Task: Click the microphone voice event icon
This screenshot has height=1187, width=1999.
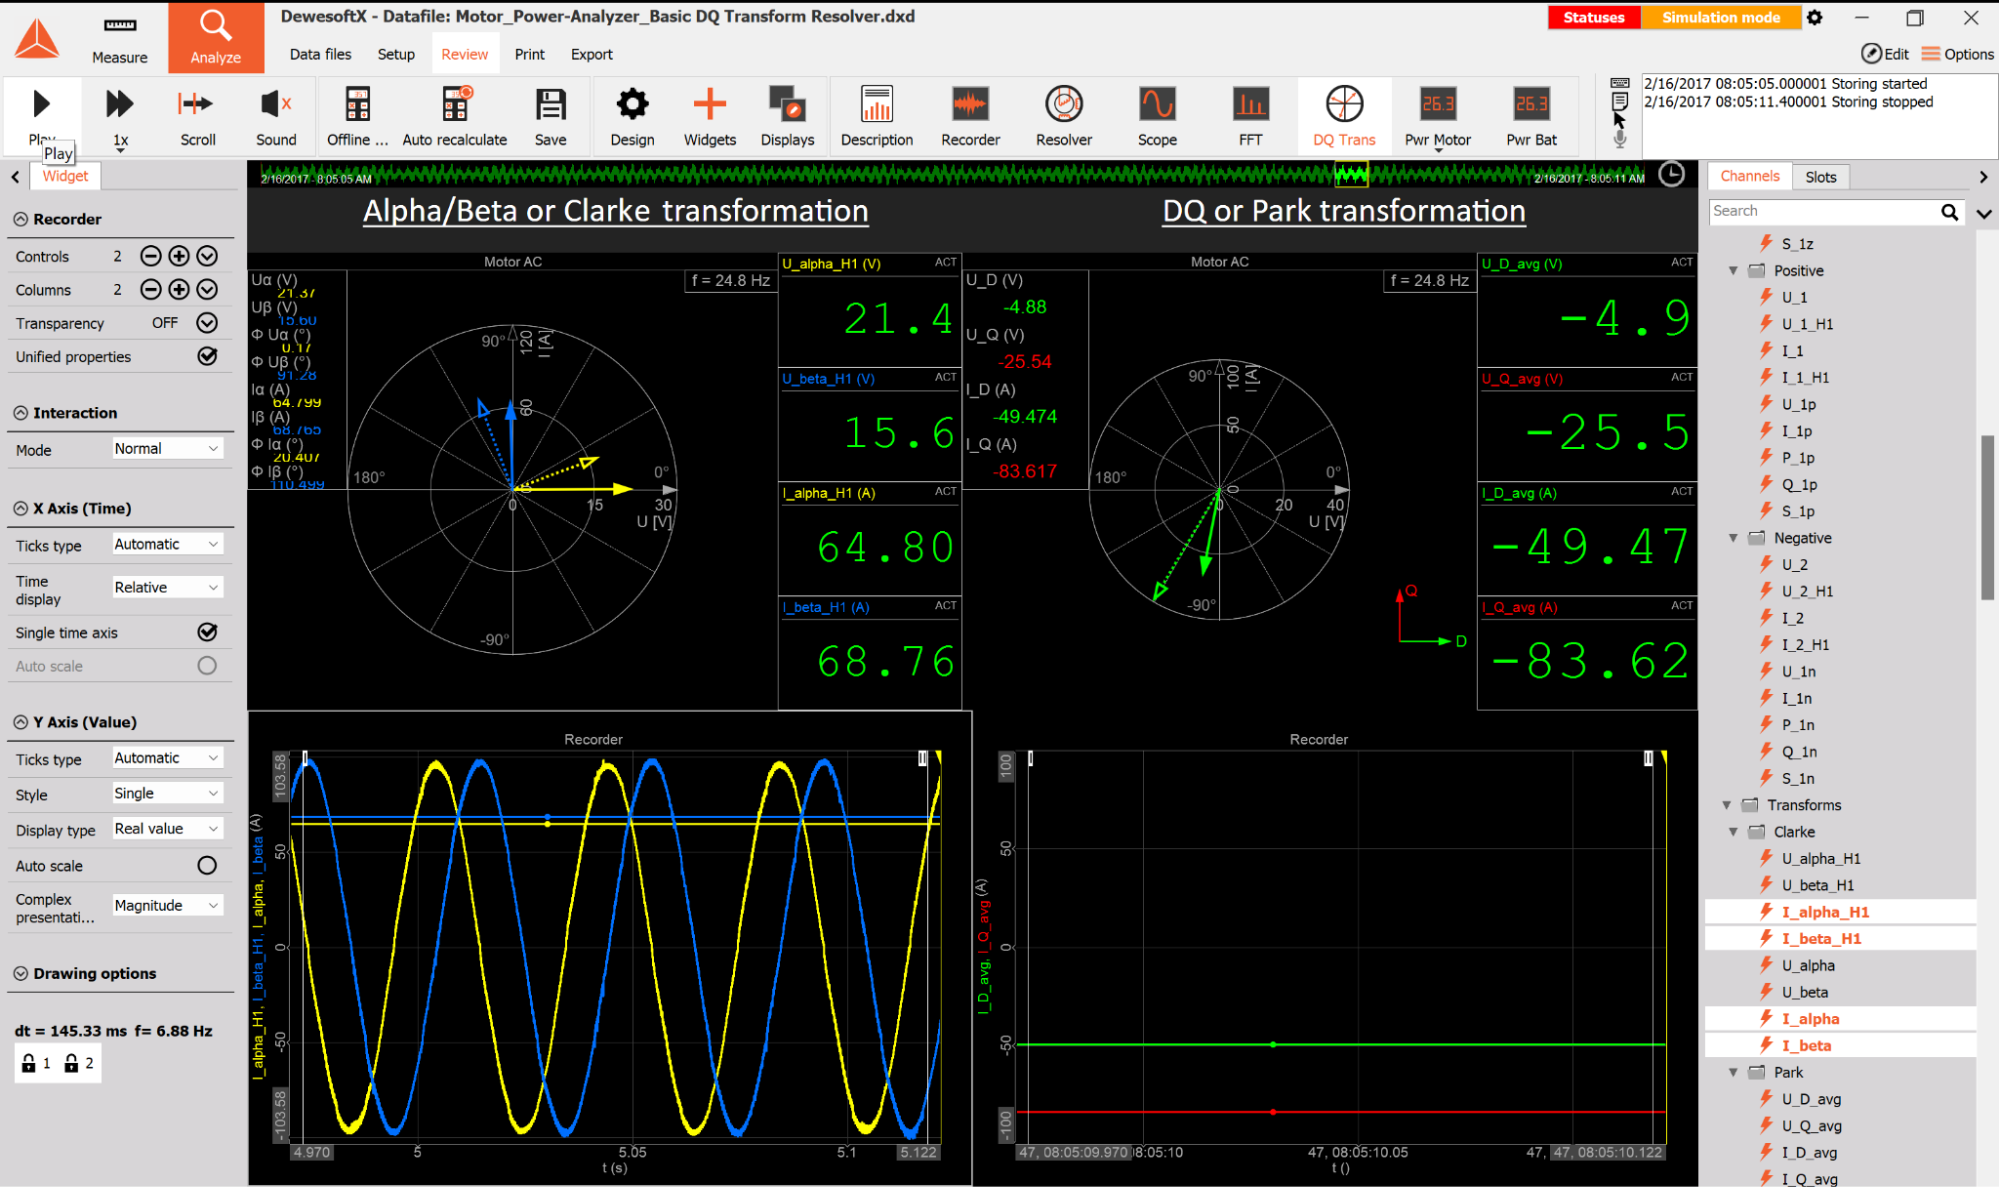Action: [x=1619, y=139]
